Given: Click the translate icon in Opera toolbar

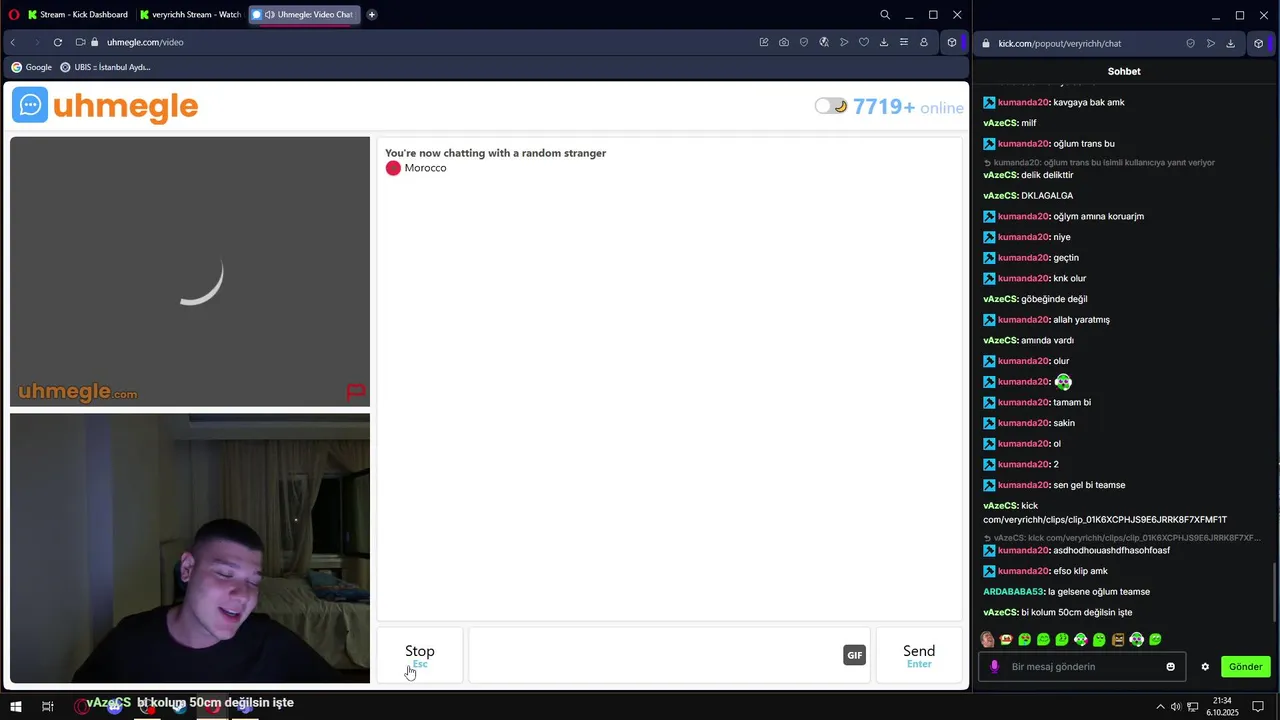Looking at the screenshot, I should [824, 42].
